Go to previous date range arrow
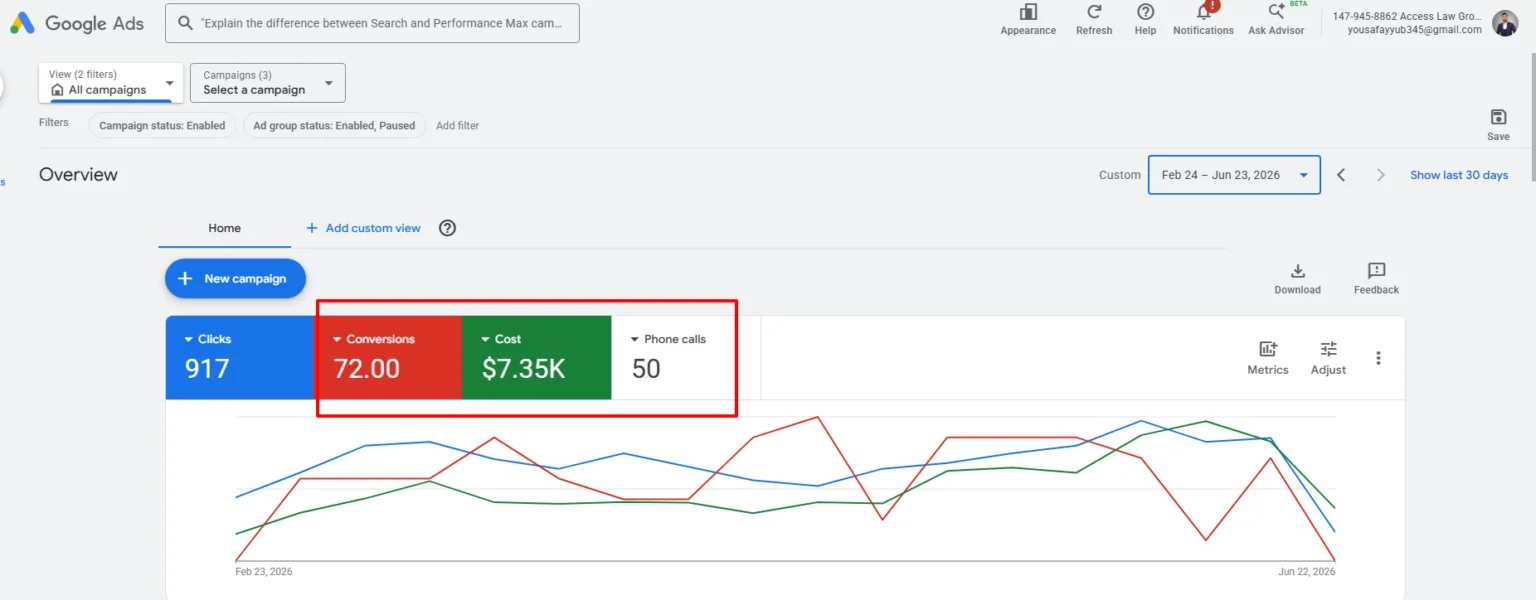1536x600 pixels. click(1341, 175)
